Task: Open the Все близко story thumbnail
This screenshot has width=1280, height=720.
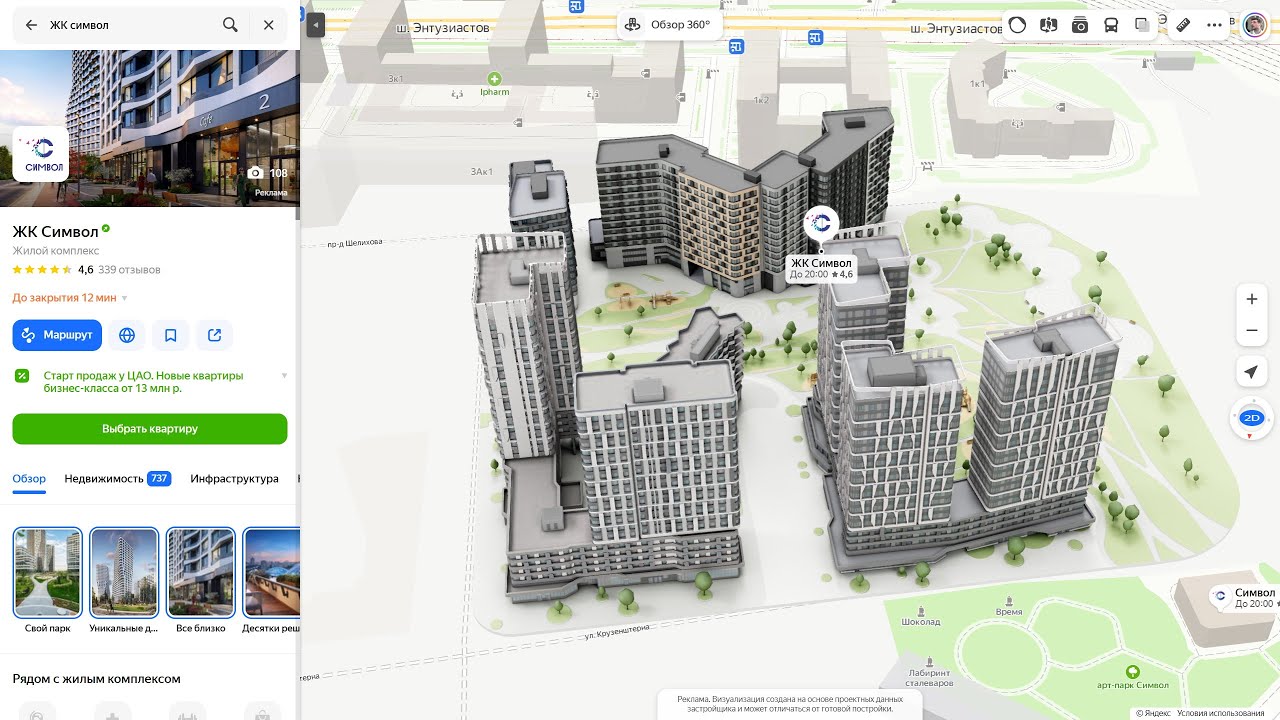Action: [200, 572]
